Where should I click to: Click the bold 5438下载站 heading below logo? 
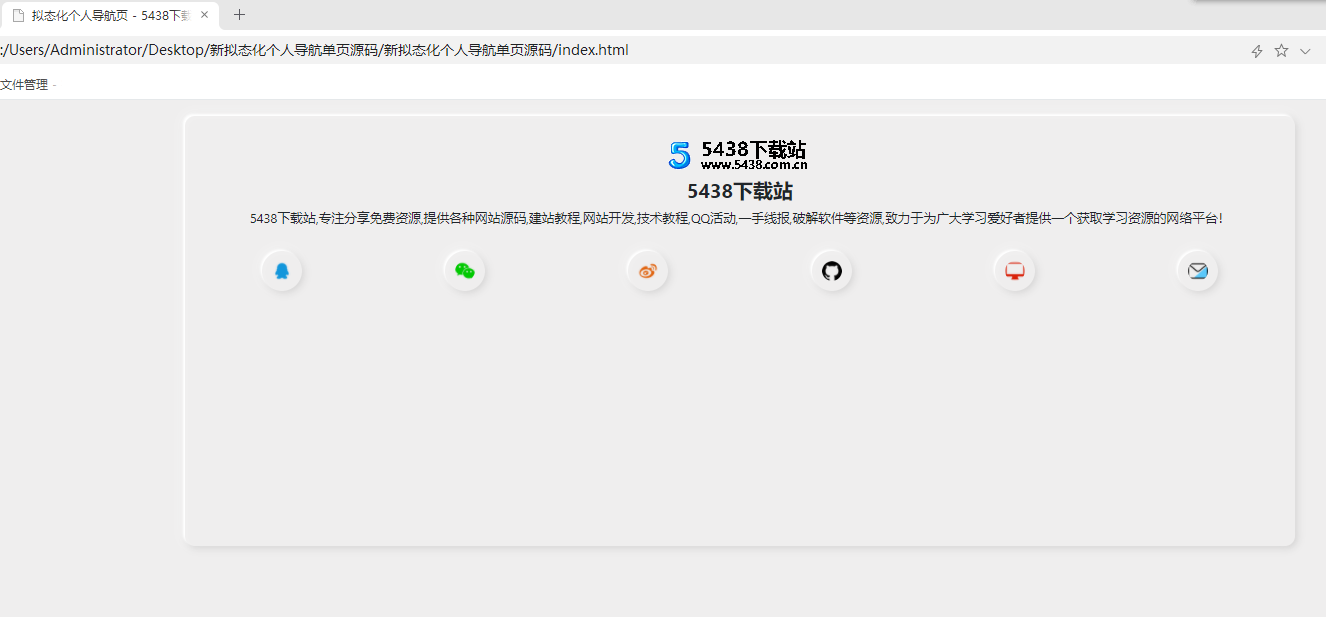739,191
